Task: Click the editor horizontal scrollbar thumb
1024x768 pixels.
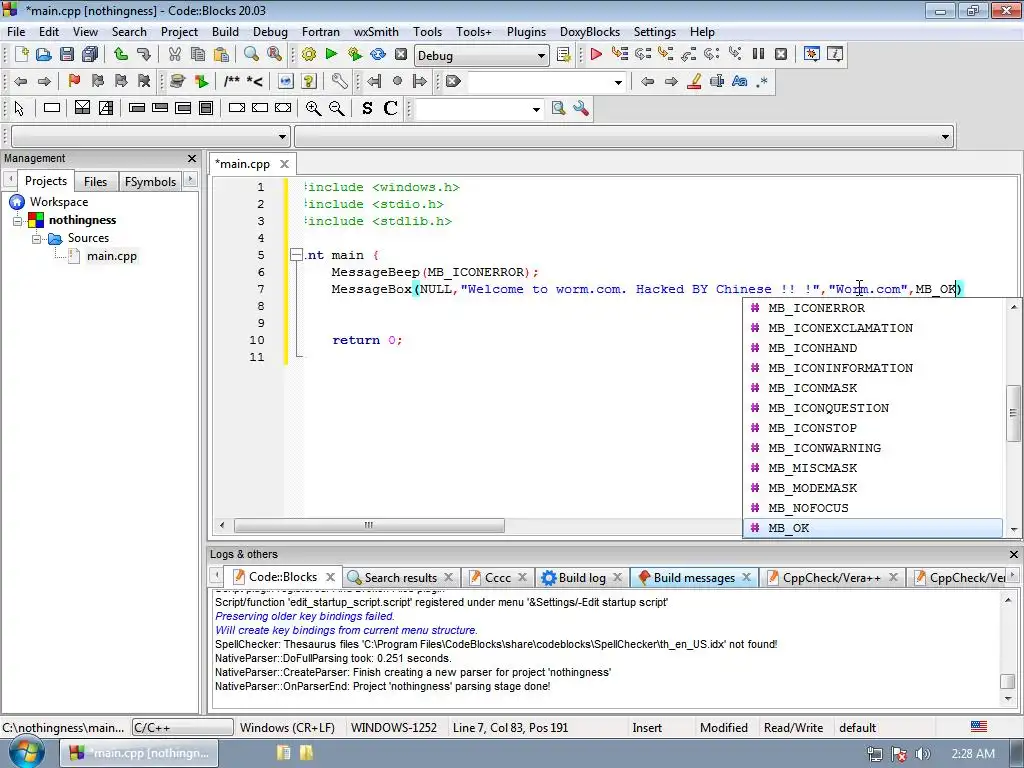Action: (x=369, y=525)
